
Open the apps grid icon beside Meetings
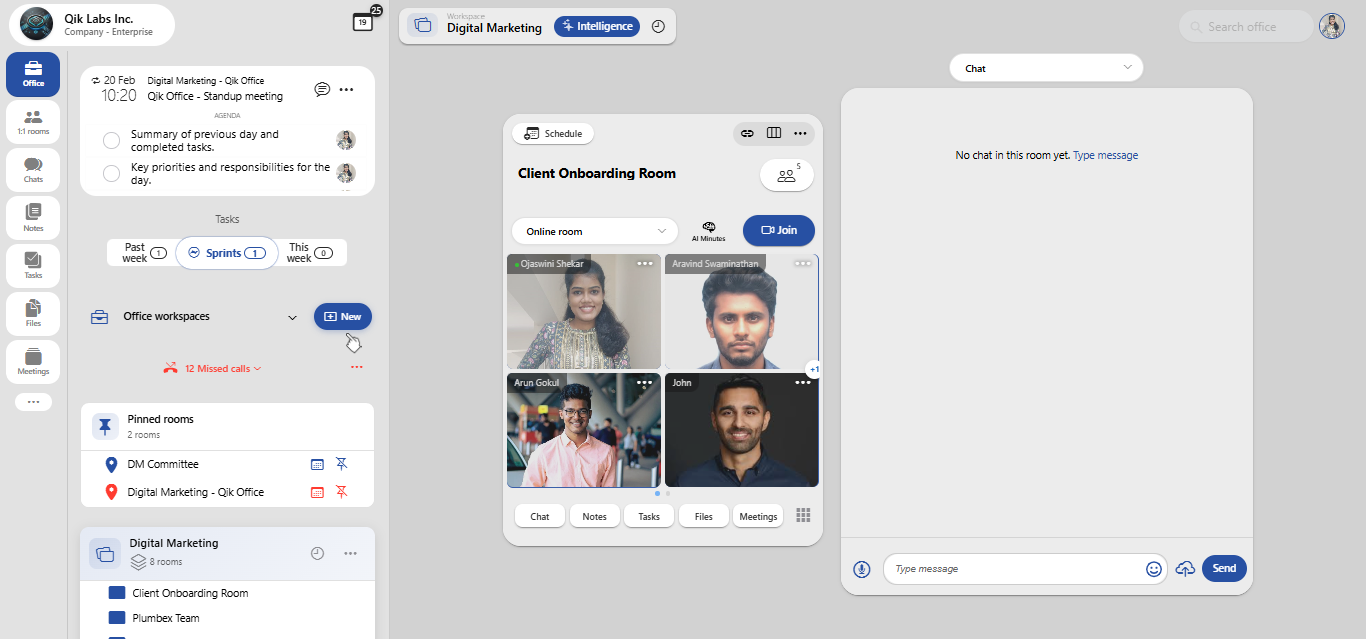click(803, 515)
